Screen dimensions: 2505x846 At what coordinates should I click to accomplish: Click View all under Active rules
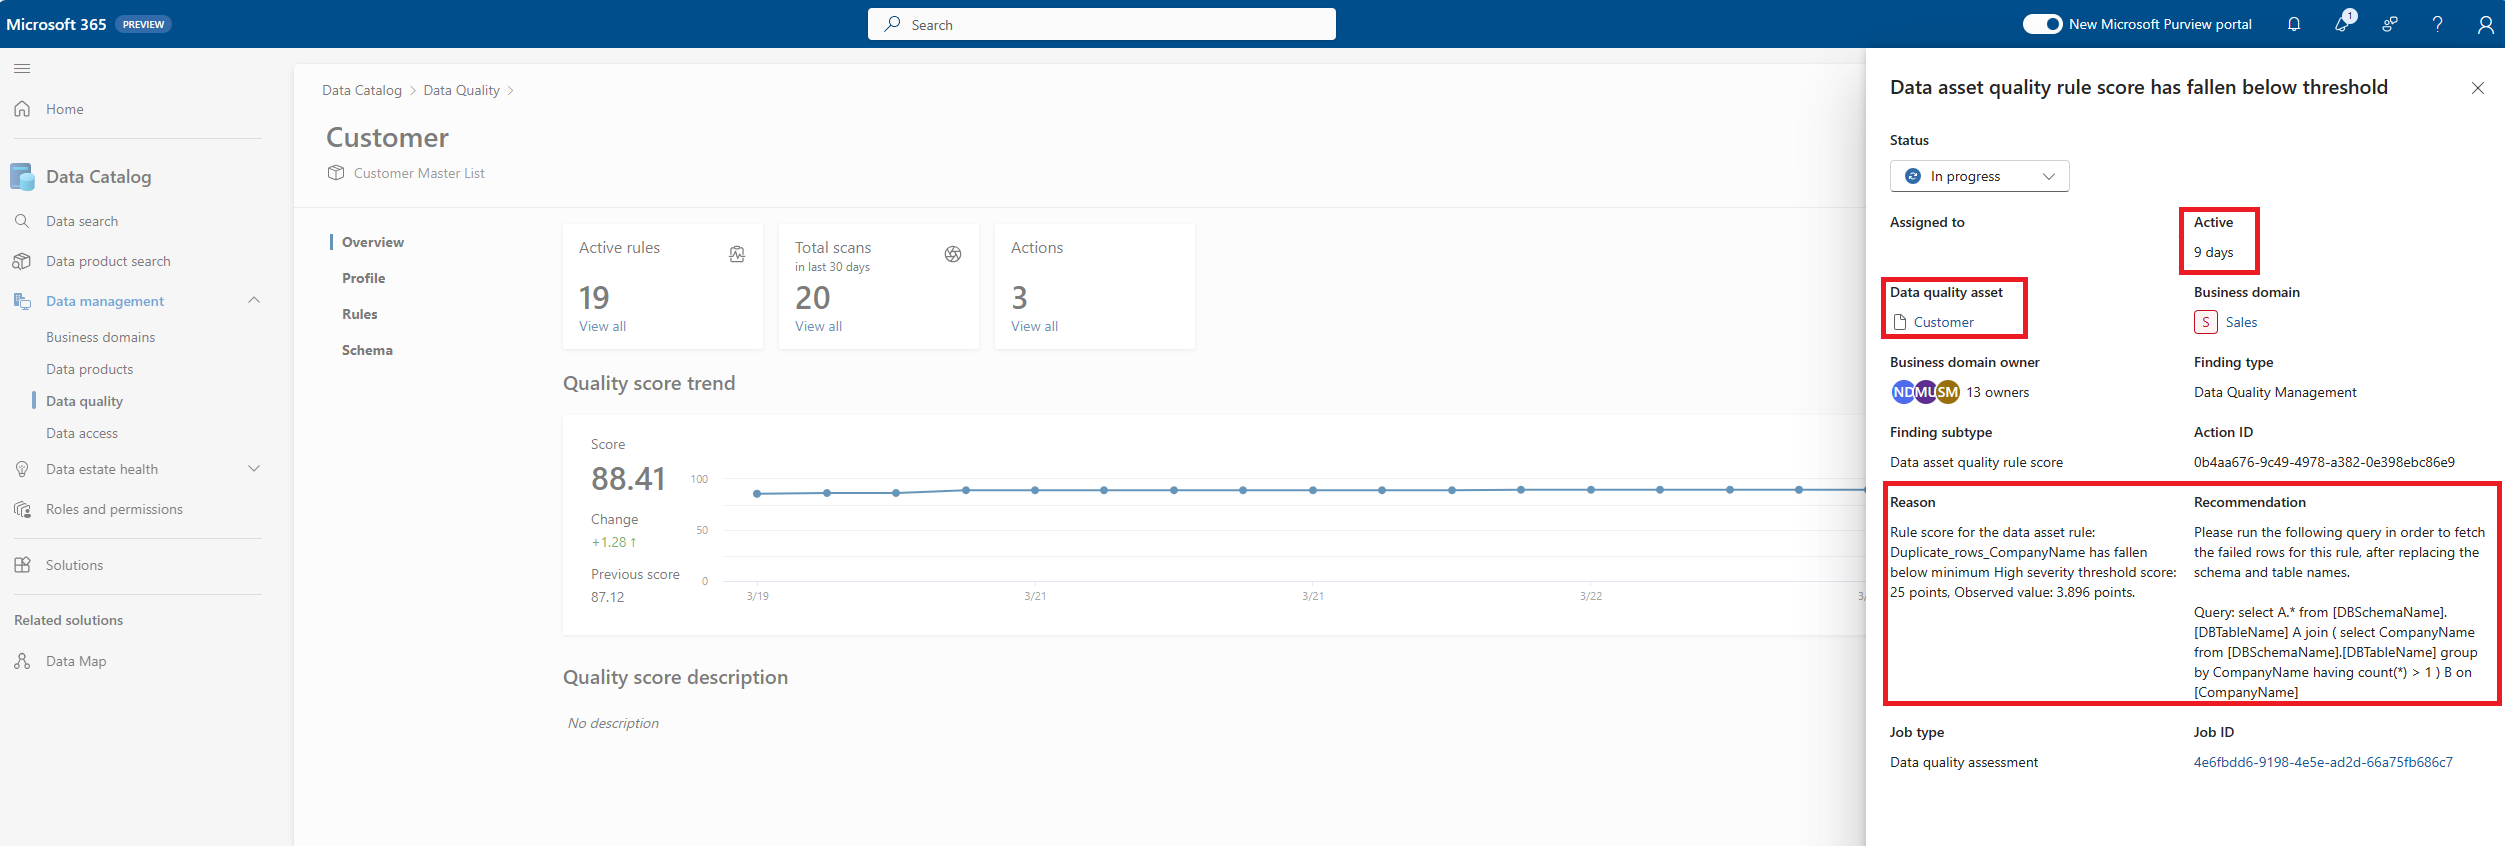coord(602,326)
